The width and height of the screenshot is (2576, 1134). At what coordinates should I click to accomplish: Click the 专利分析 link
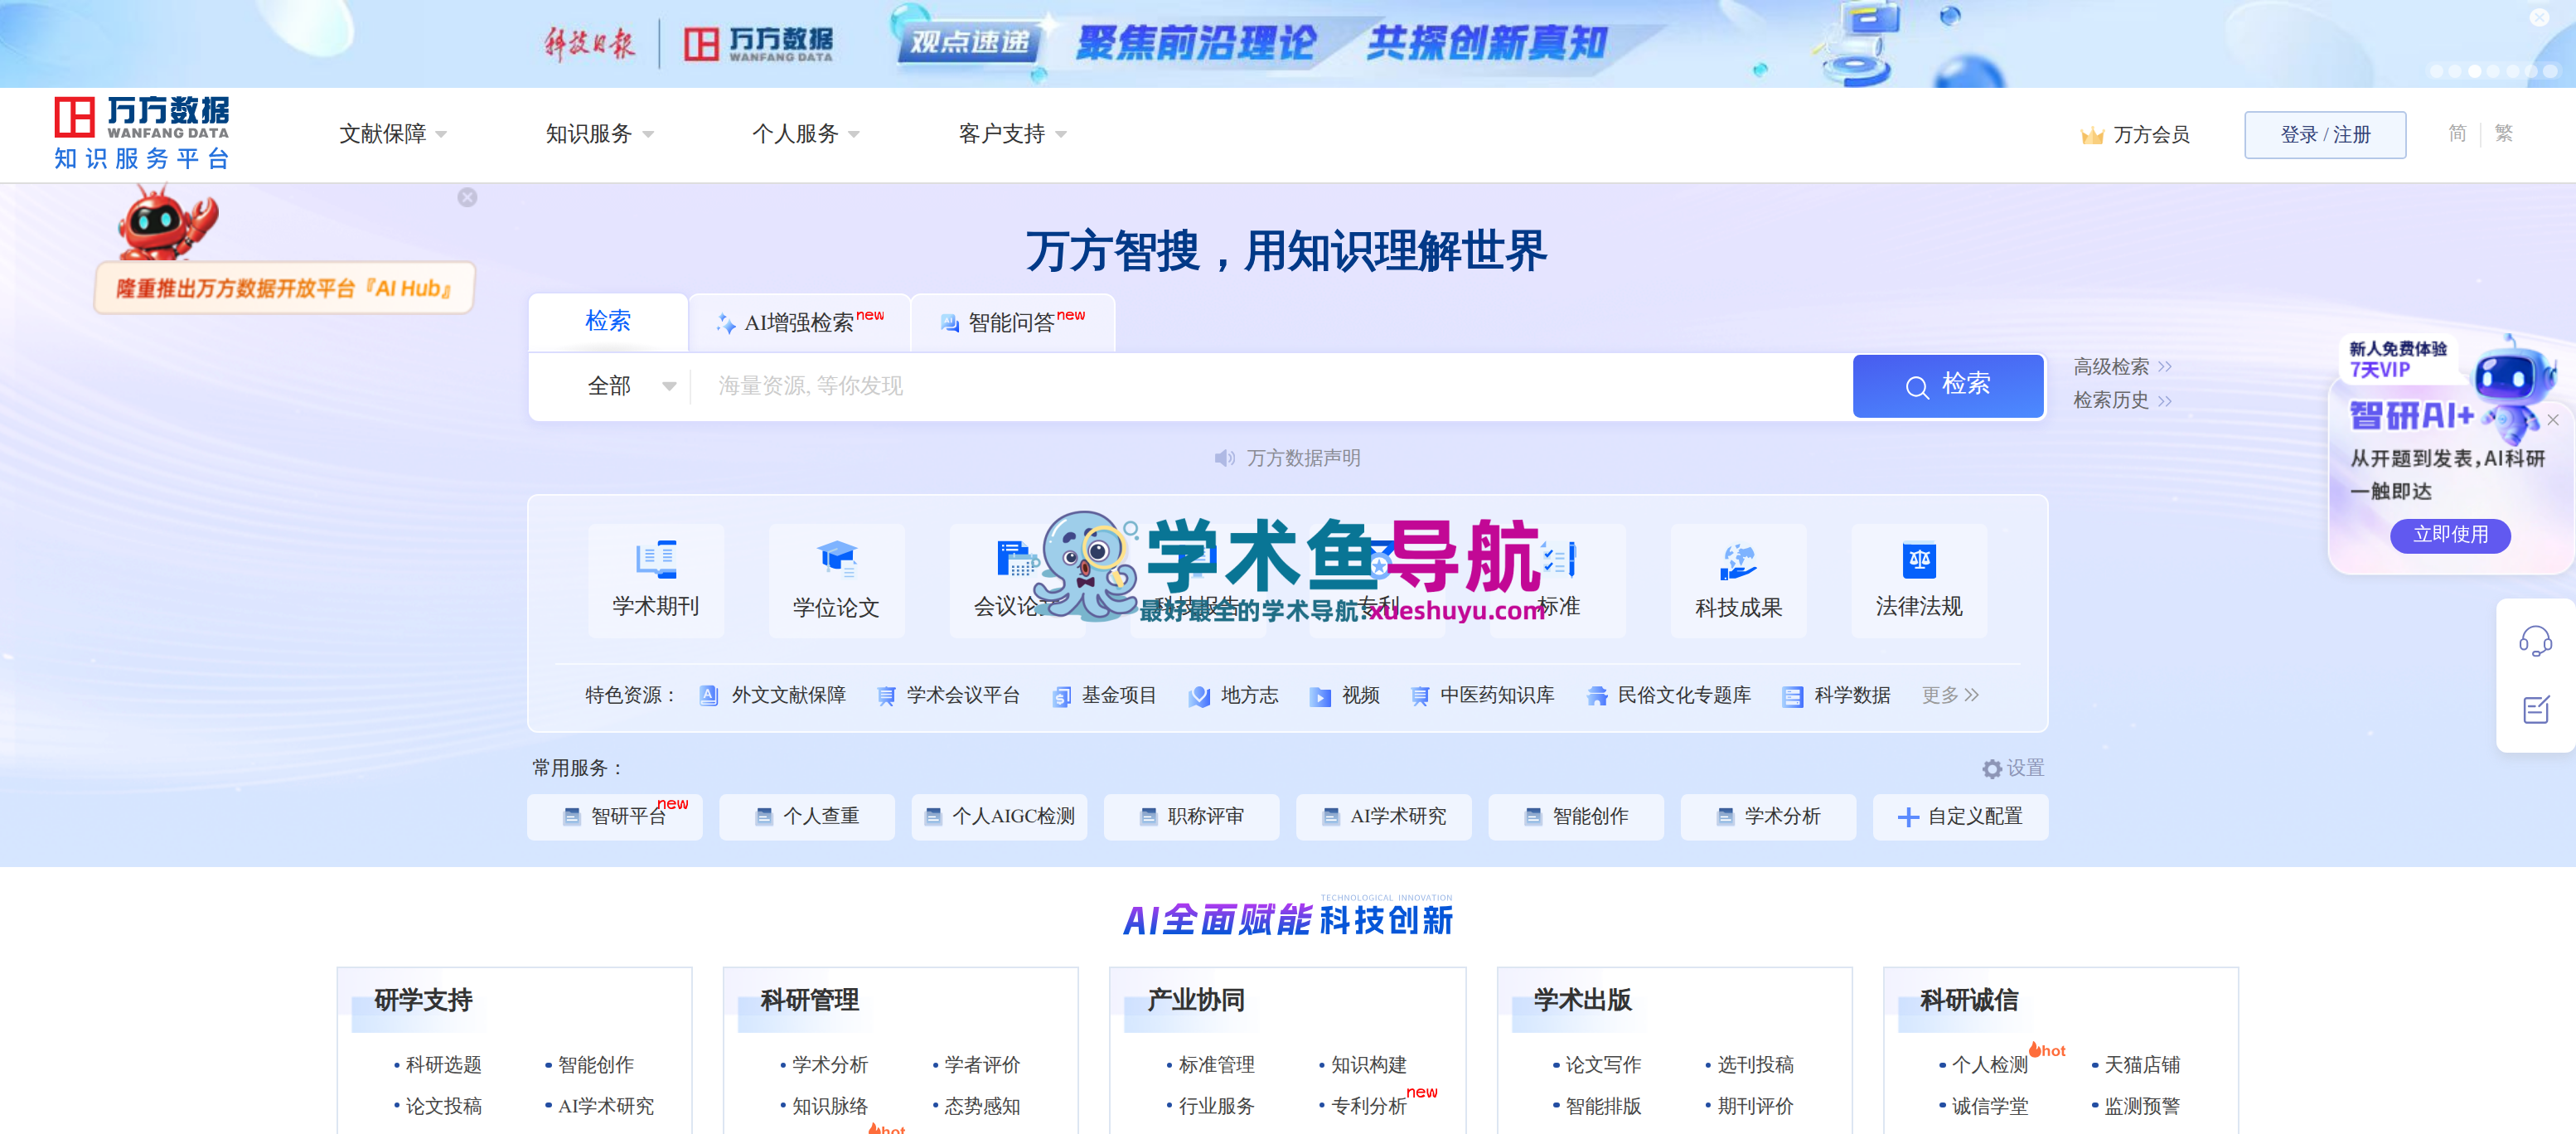tap(1368, 1106)
